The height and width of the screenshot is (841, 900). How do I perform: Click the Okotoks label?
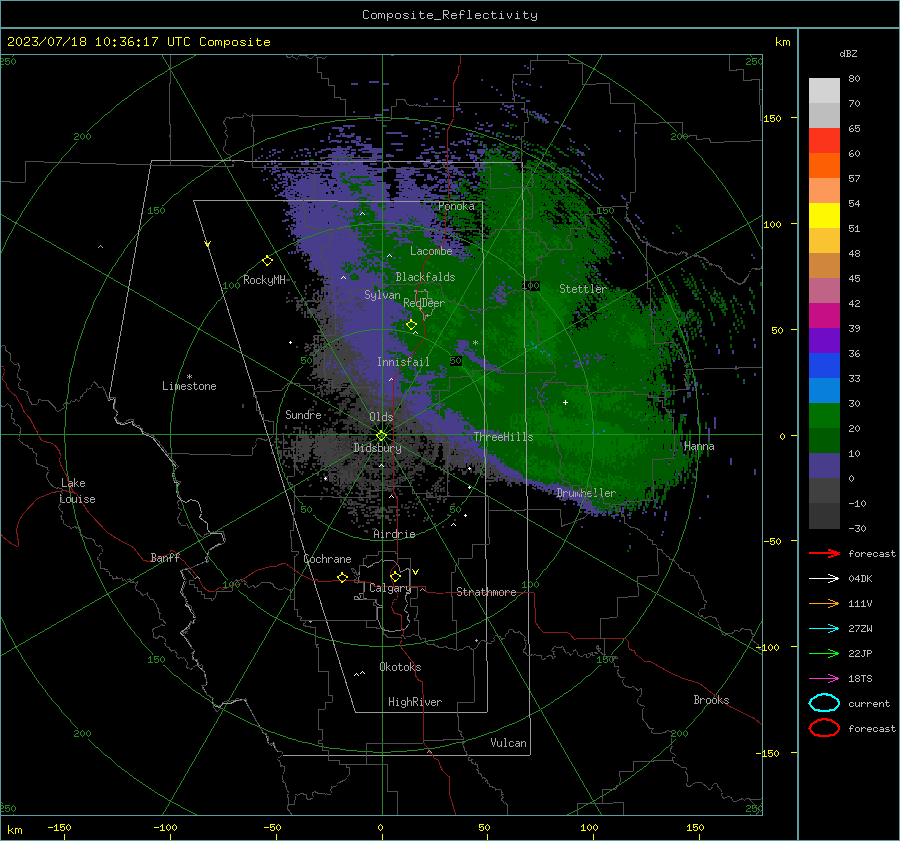coord(400,667)
